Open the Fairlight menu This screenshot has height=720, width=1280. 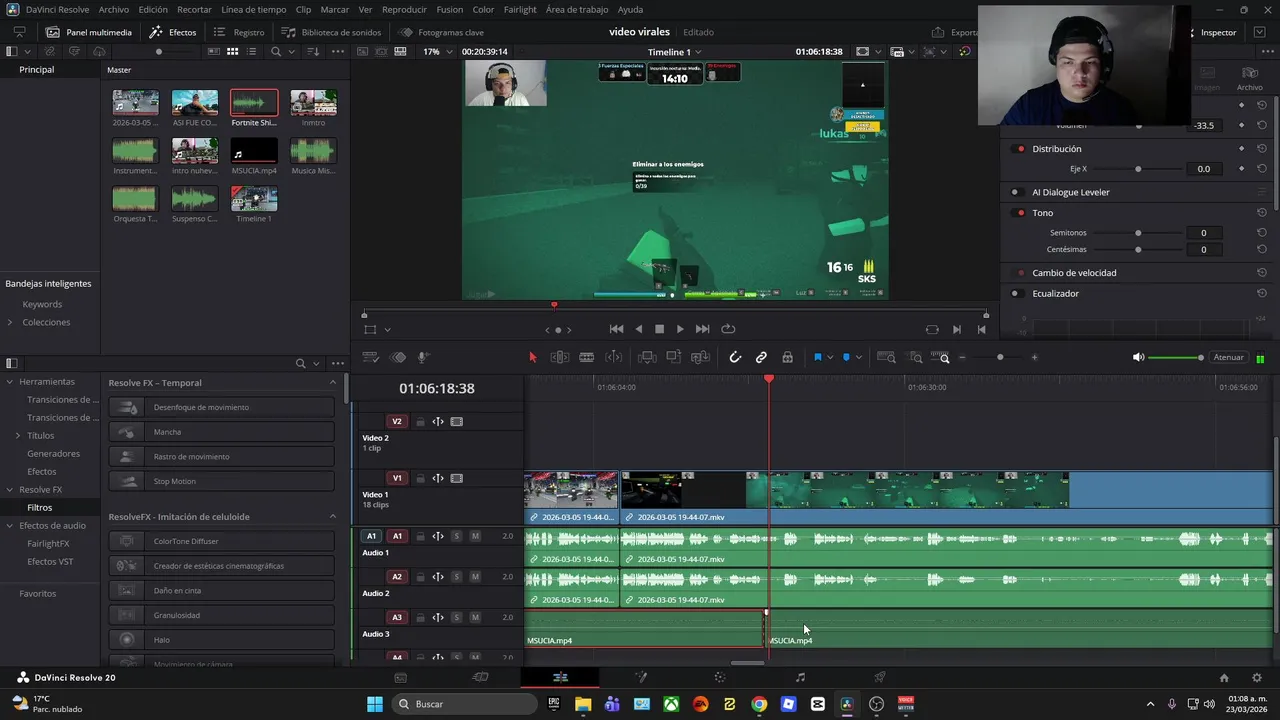point(520,9)
